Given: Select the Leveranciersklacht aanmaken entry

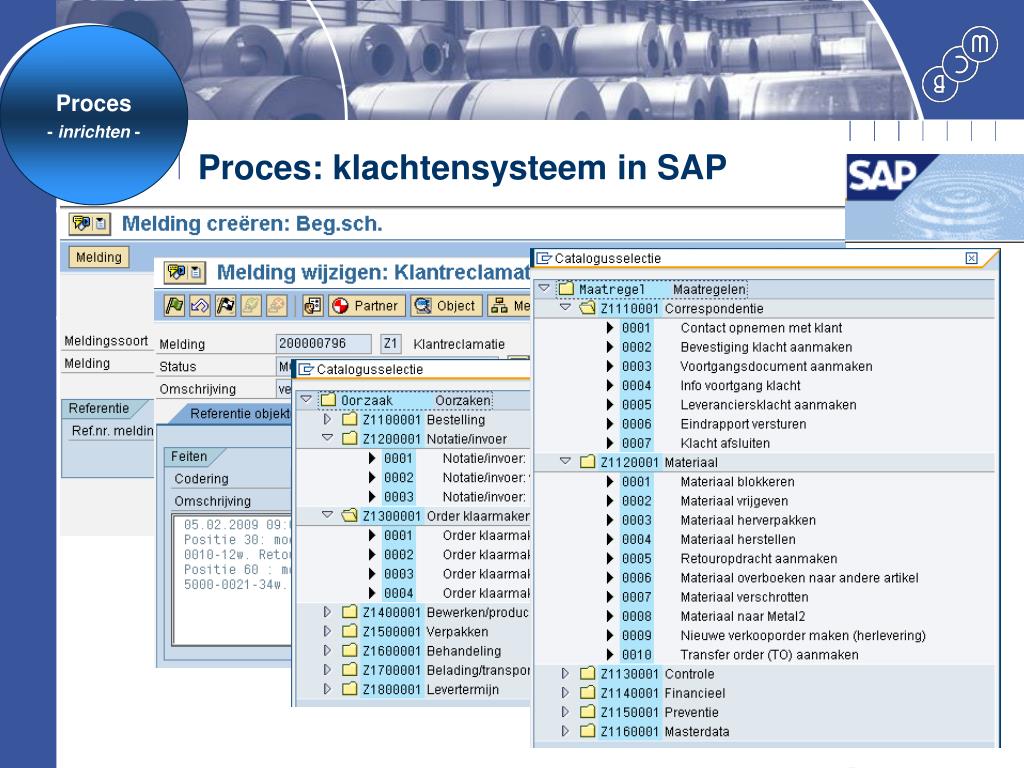Looking at the screenshot, I should point(768,405).
